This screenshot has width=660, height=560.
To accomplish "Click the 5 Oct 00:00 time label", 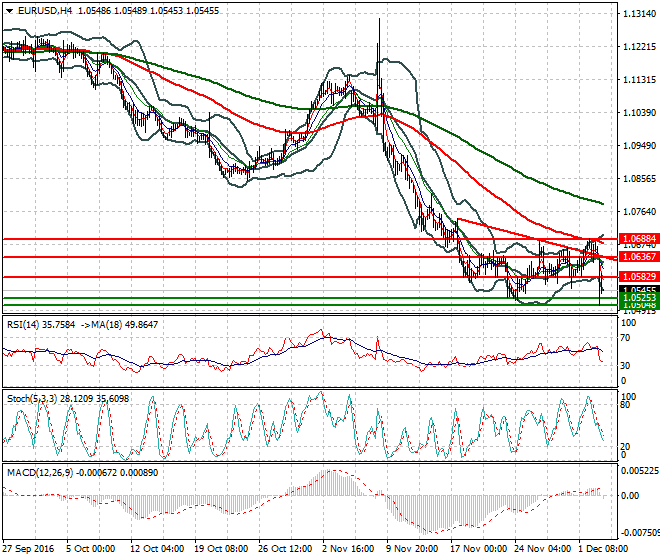I will (x=90, y=549).
